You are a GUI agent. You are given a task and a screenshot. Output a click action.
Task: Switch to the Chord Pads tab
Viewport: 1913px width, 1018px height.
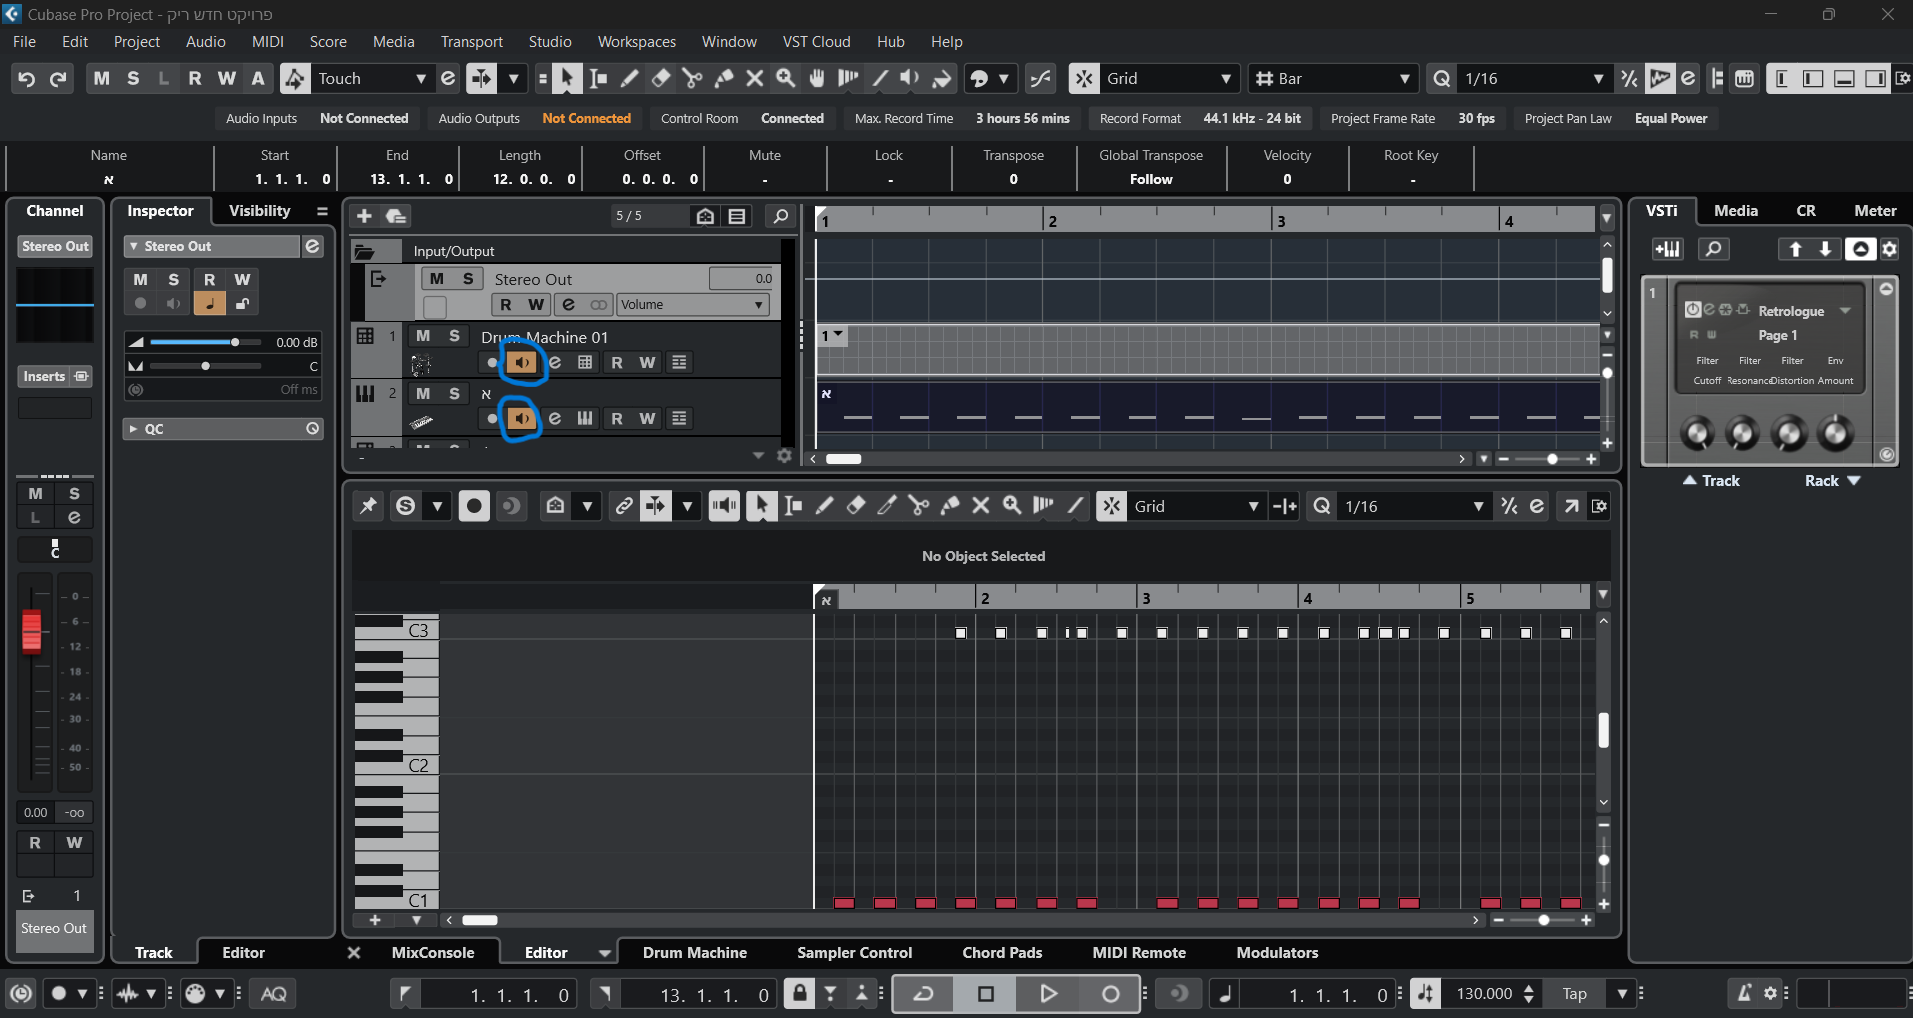(1002, 953)
